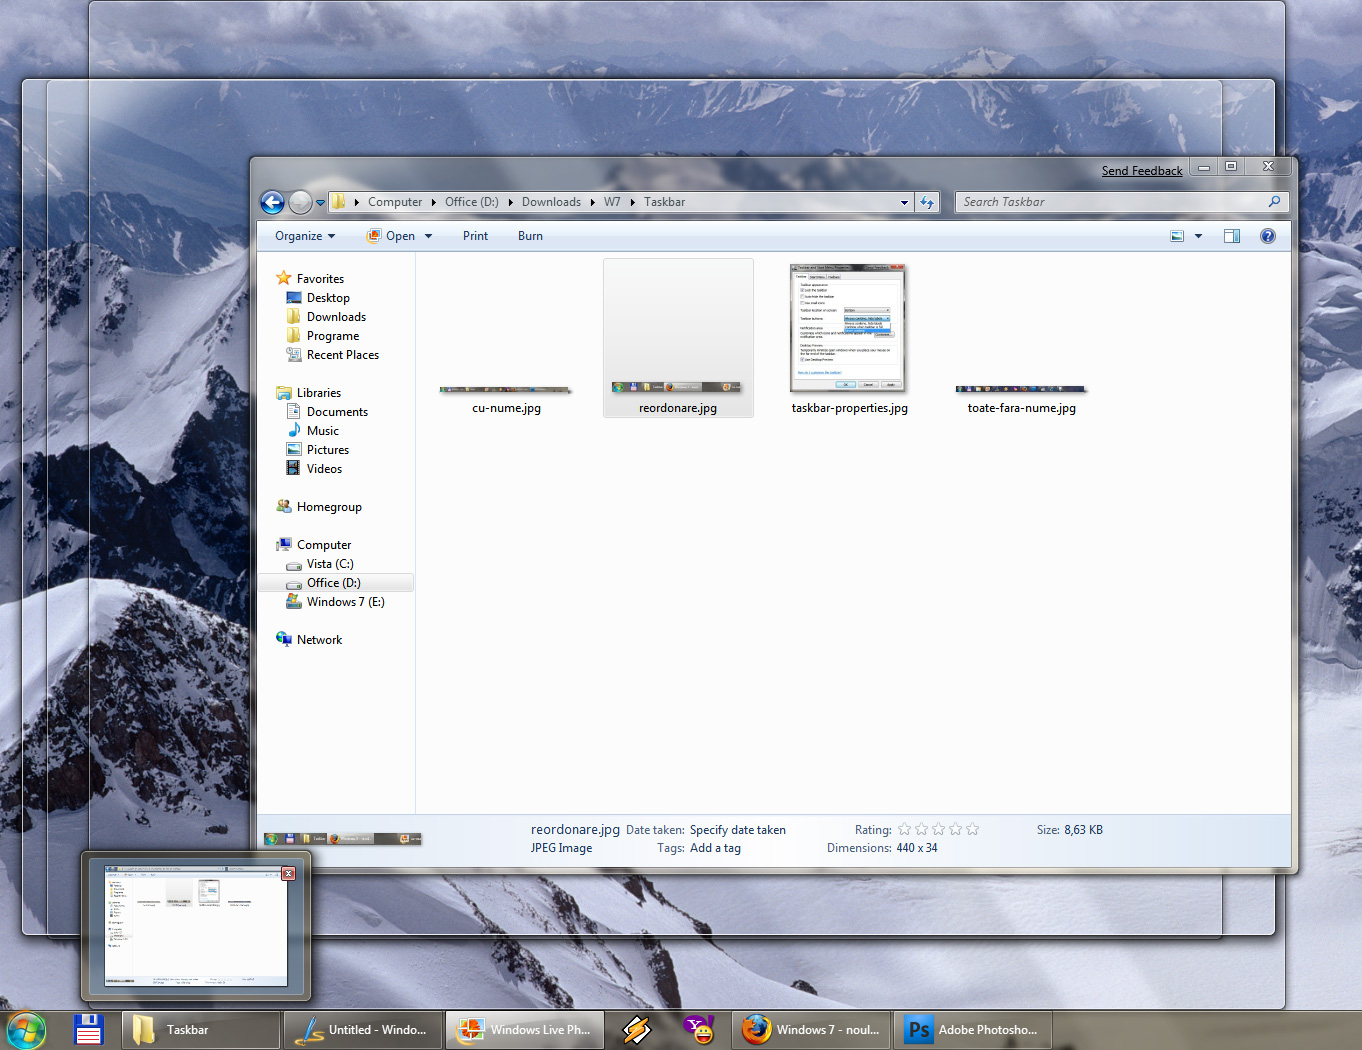Select Favorites in navigation pane
Viewport: 1362px width, 1050px height.
pos(310,279)
